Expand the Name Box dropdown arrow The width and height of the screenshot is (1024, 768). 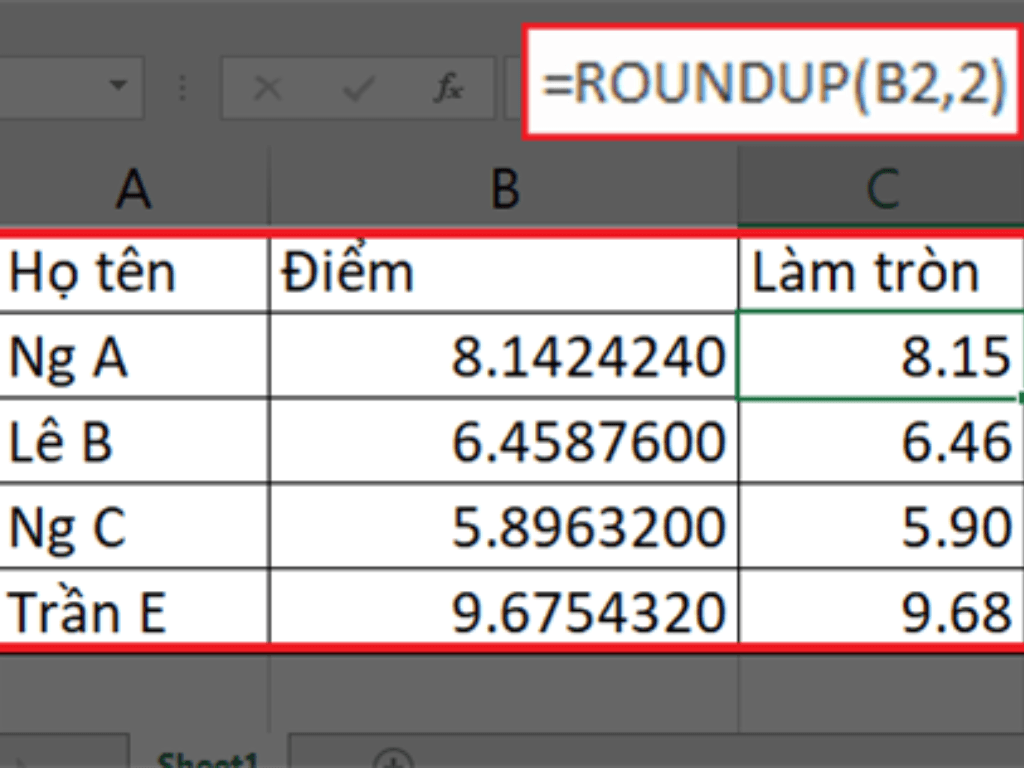(x=119, y=87)
